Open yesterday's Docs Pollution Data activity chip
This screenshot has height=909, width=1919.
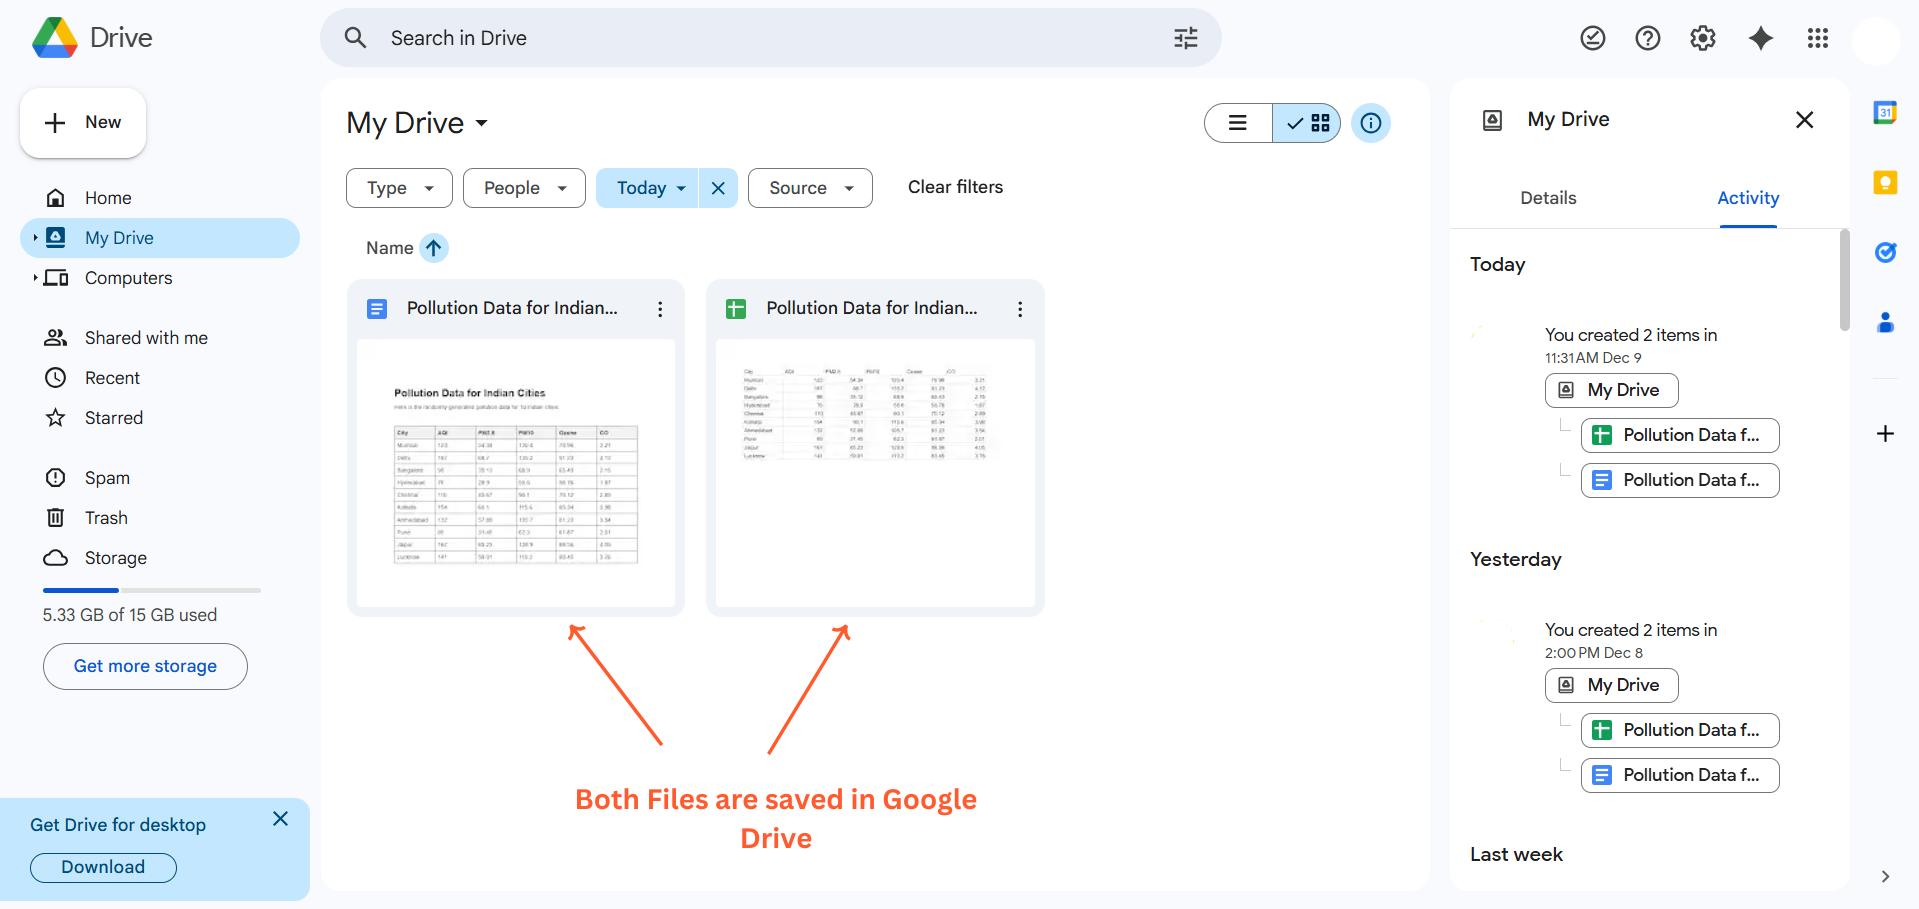1680,775
